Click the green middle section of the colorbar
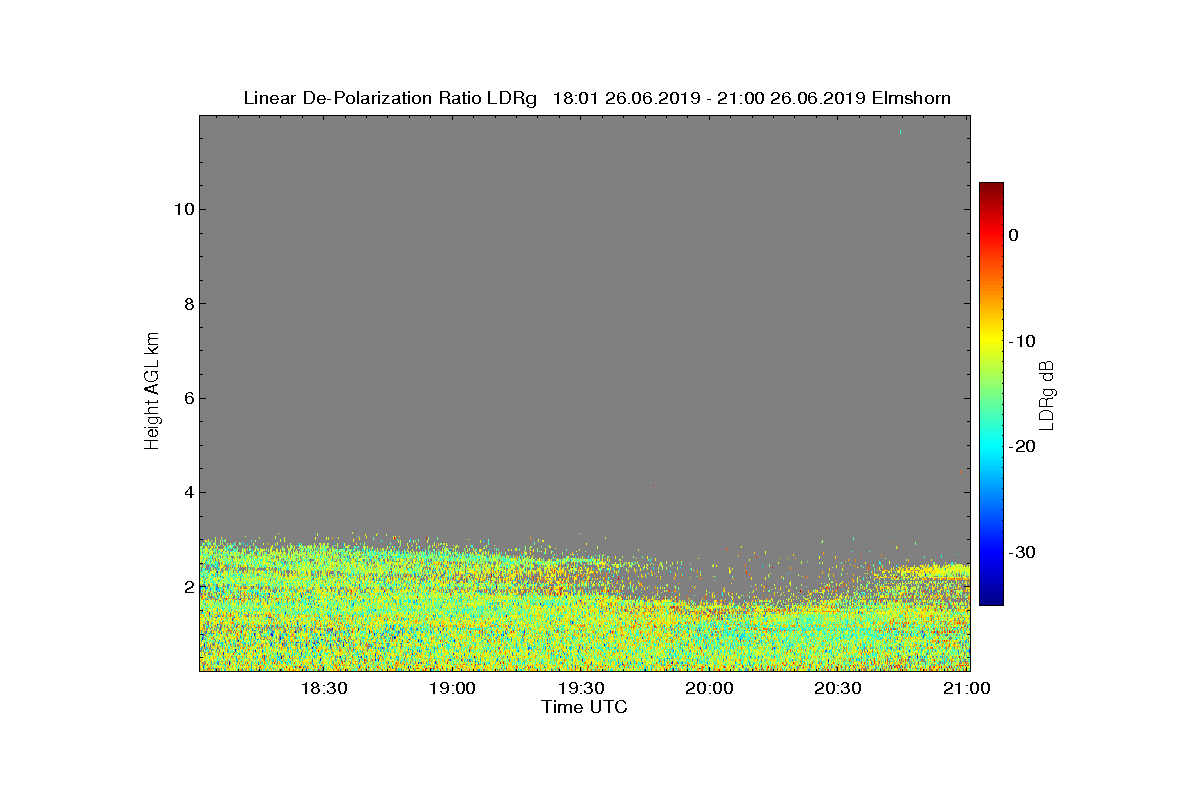 [991, 394]
